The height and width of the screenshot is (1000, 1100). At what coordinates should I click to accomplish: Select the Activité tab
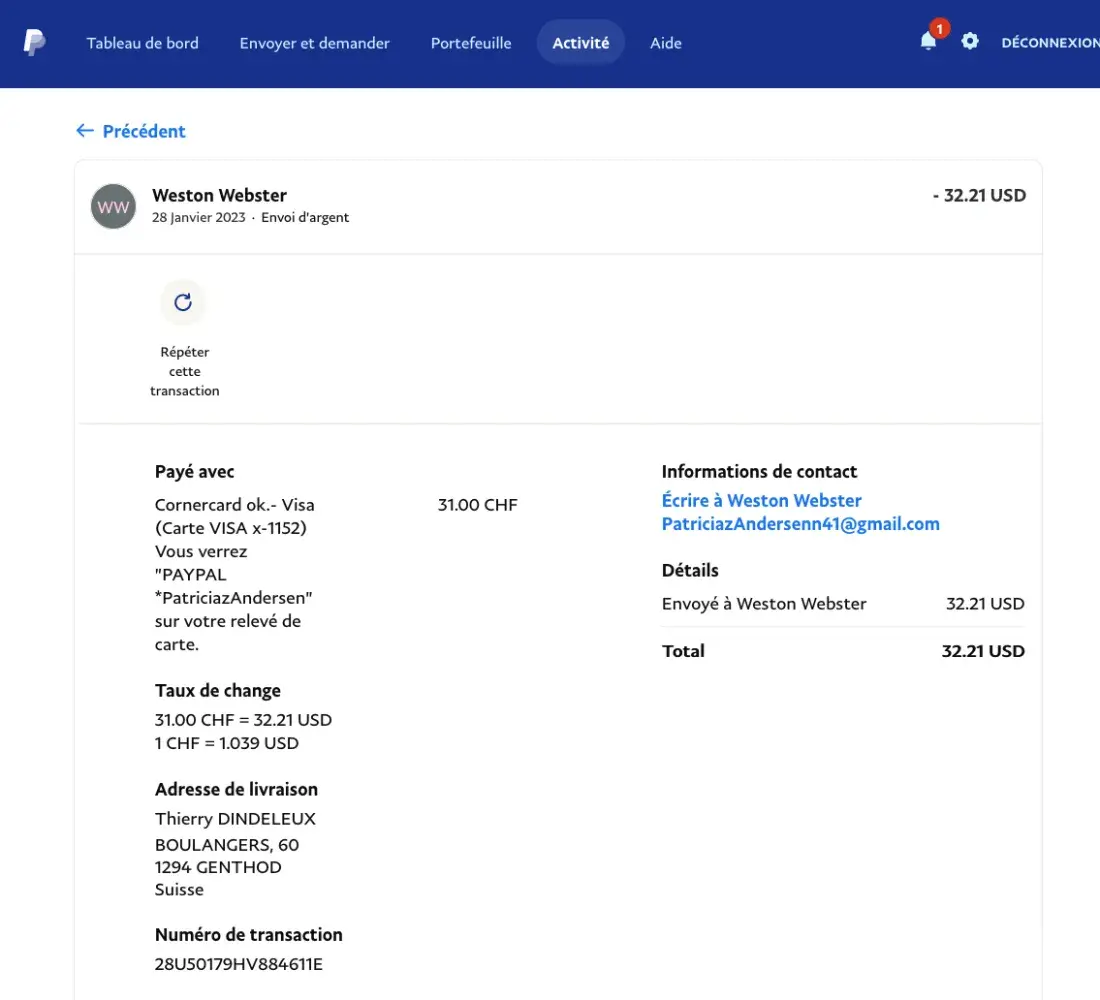pyautogui.click(x=581, y=43)
